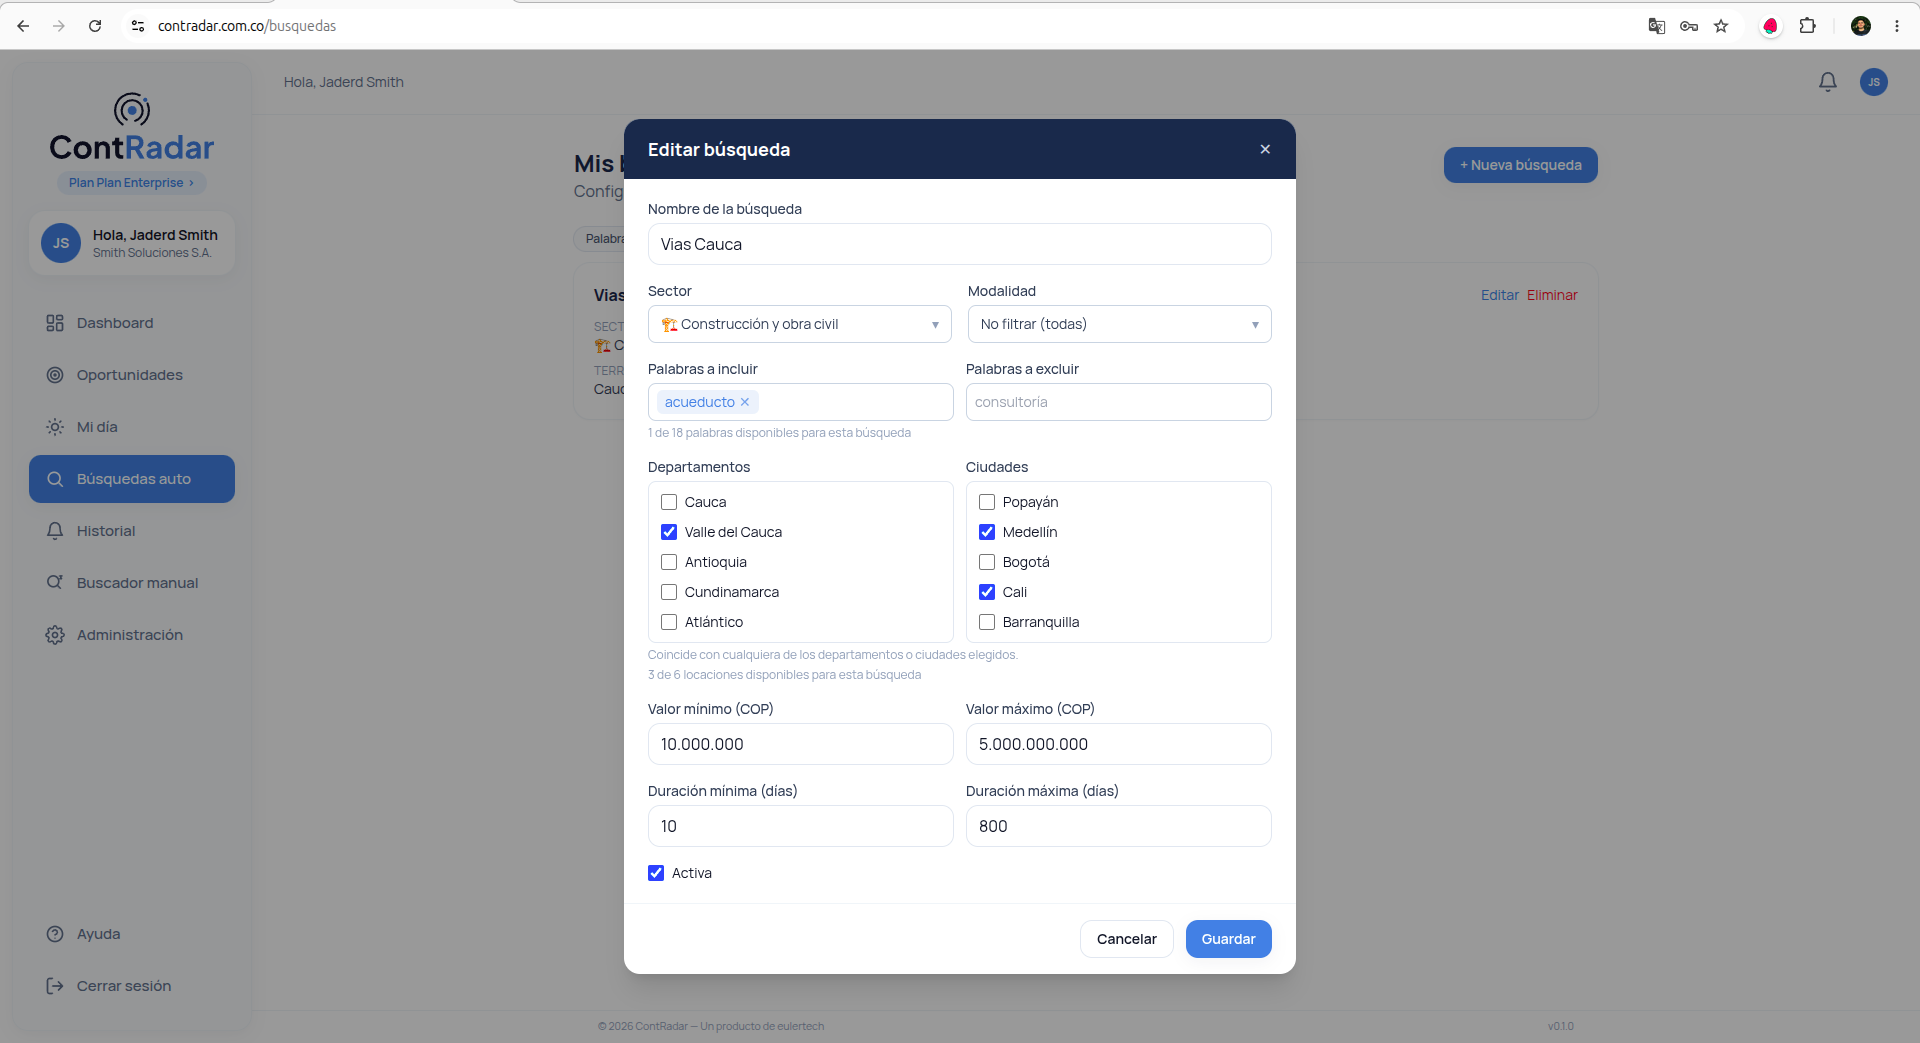
Task: Click Guardar to save the search
Action: coord(1229,939)
